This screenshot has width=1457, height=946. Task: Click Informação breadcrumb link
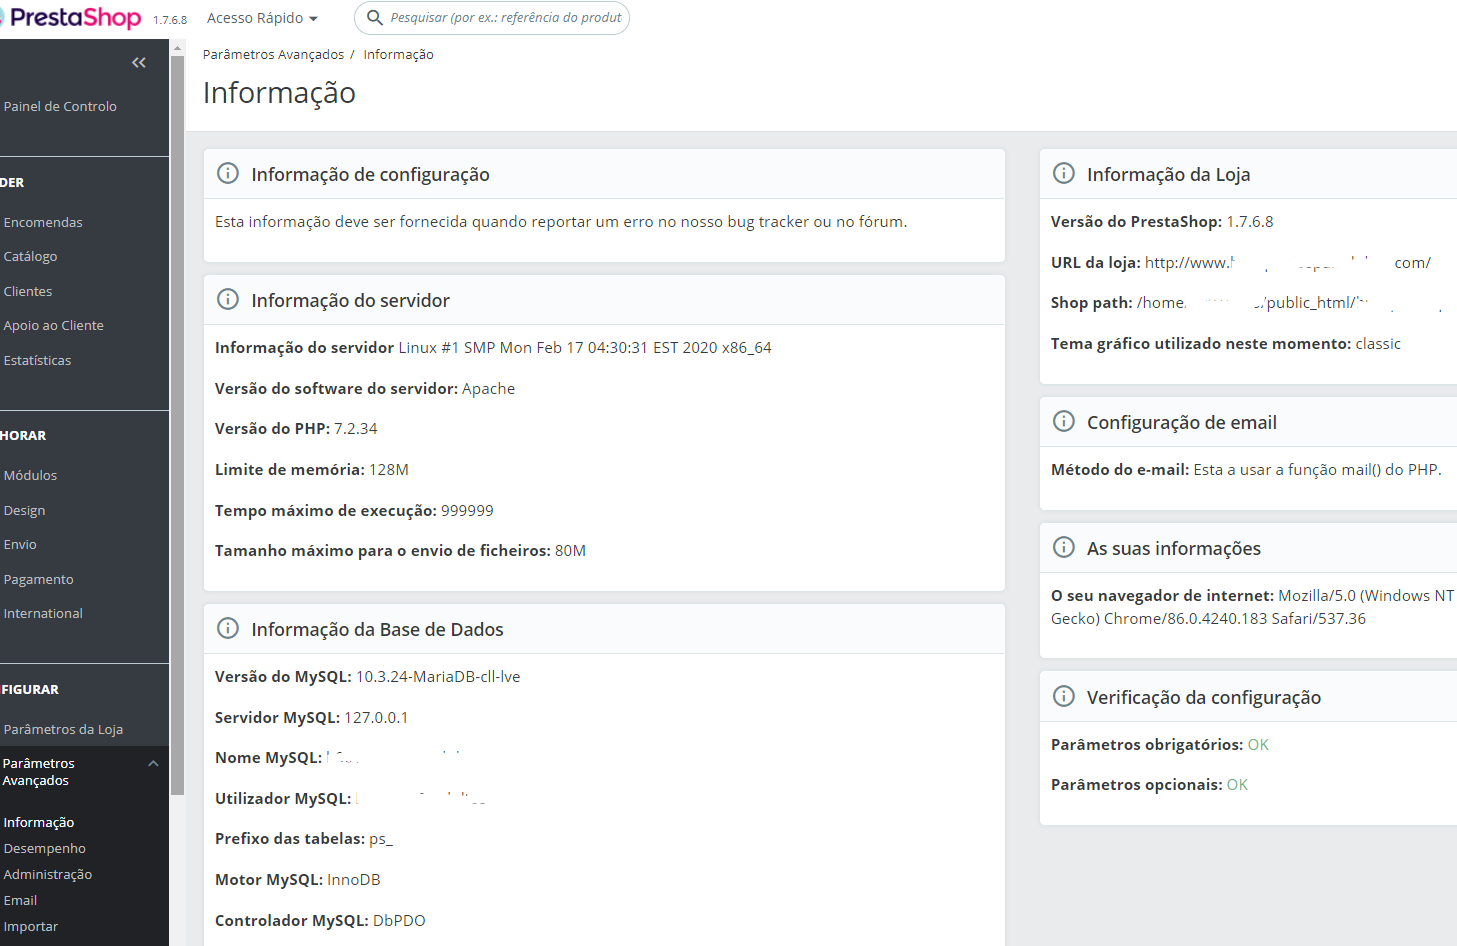pyautogui.click(x=398, y=54)
